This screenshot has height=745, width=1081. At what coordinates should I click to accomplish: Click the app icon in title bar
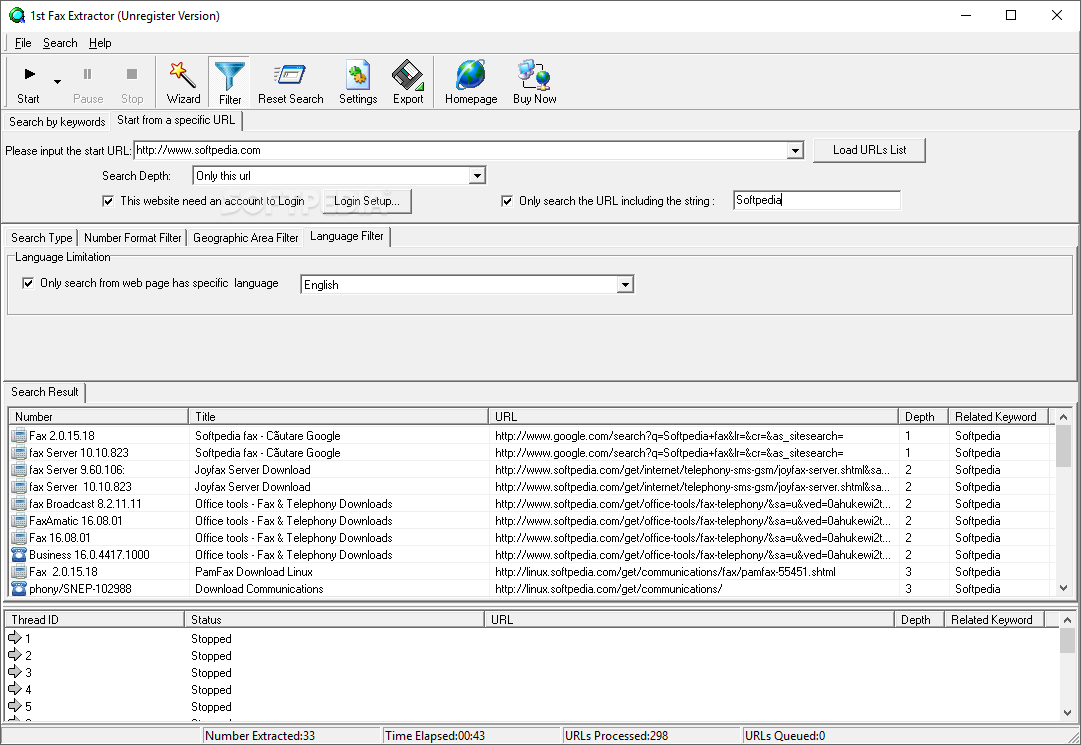[x=16, y=15]
